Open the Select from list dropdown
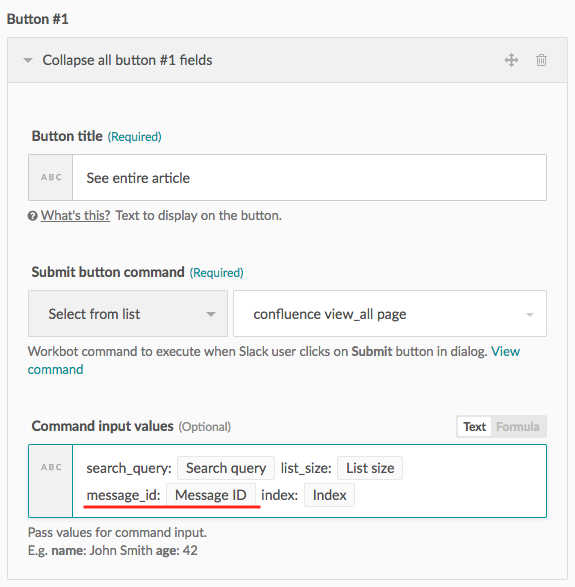The height and width of the screenshot is (587, 575). tap(128, 314)
